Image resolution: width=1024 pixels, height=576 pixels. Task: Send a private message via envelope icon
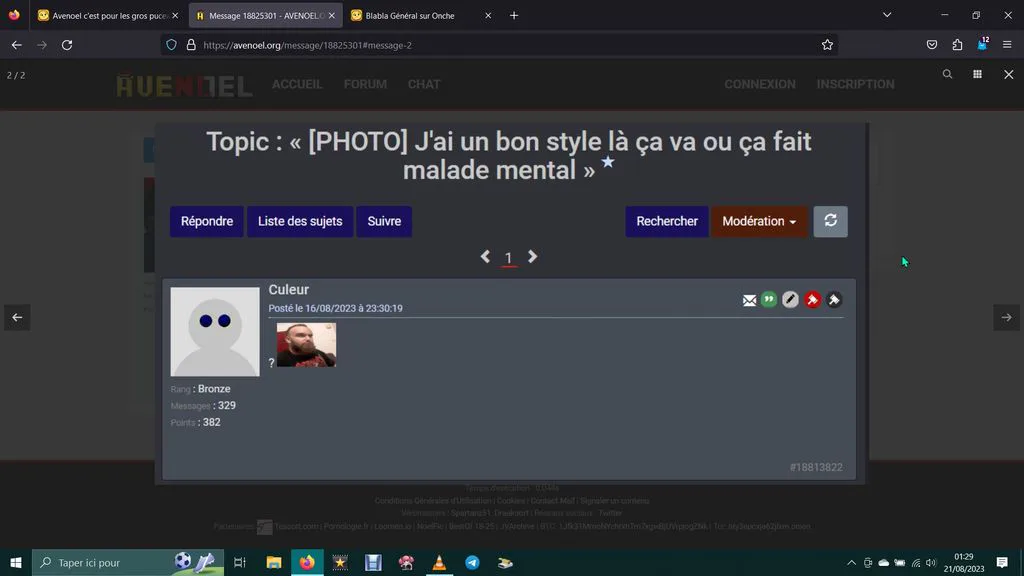[x=749, y=300]
